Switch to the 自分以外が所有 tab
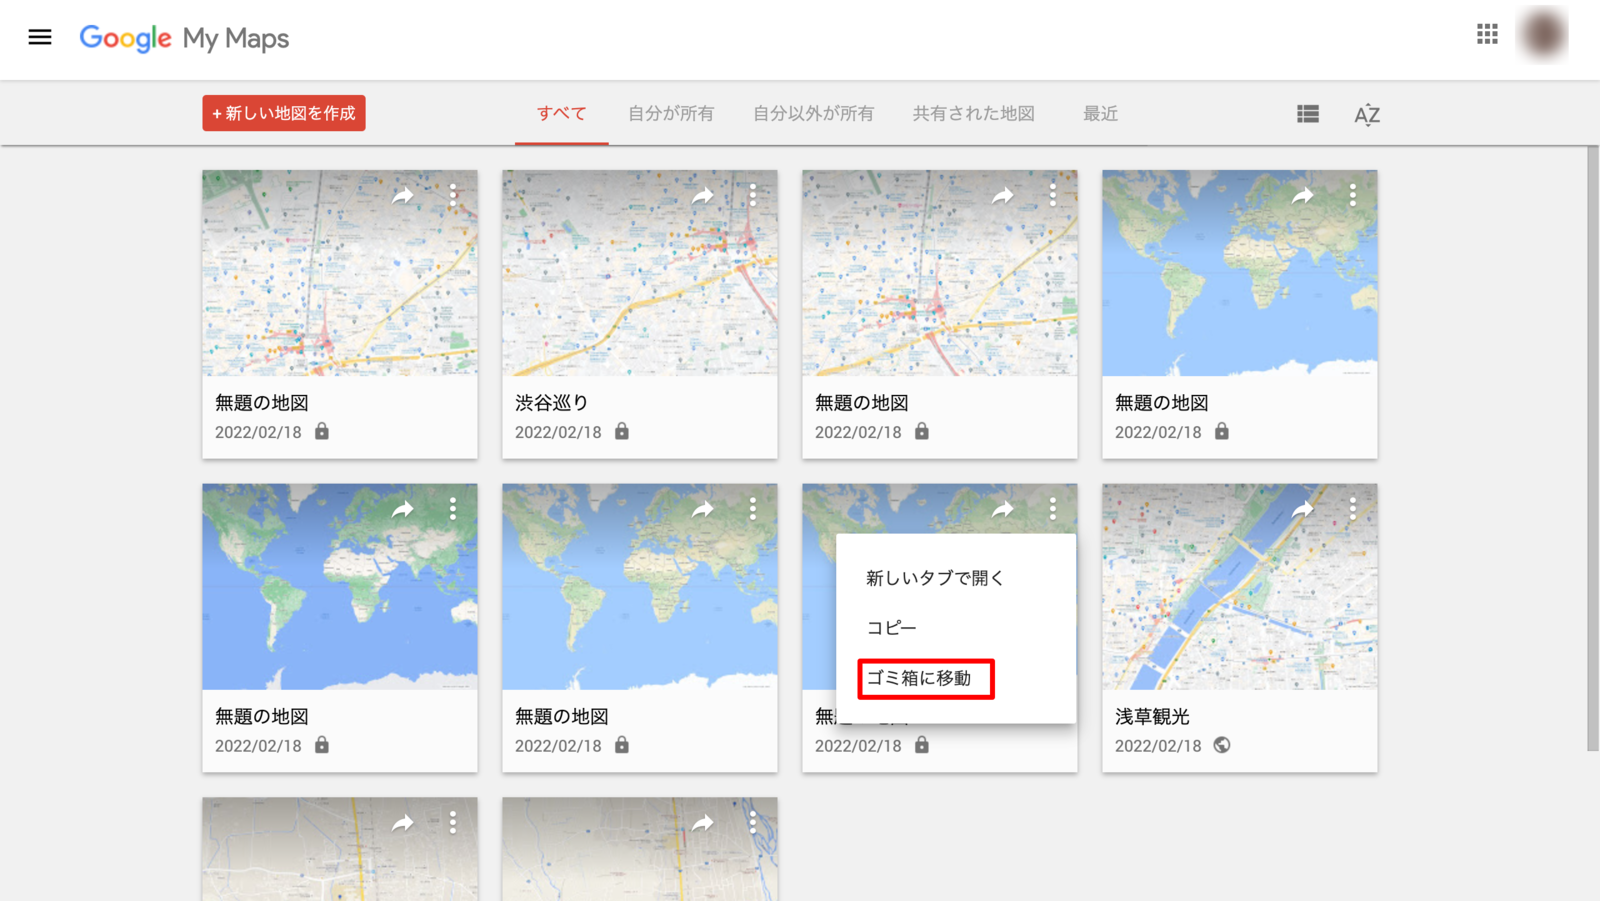Screen dimensions: 1600x901 click(813, 114)
